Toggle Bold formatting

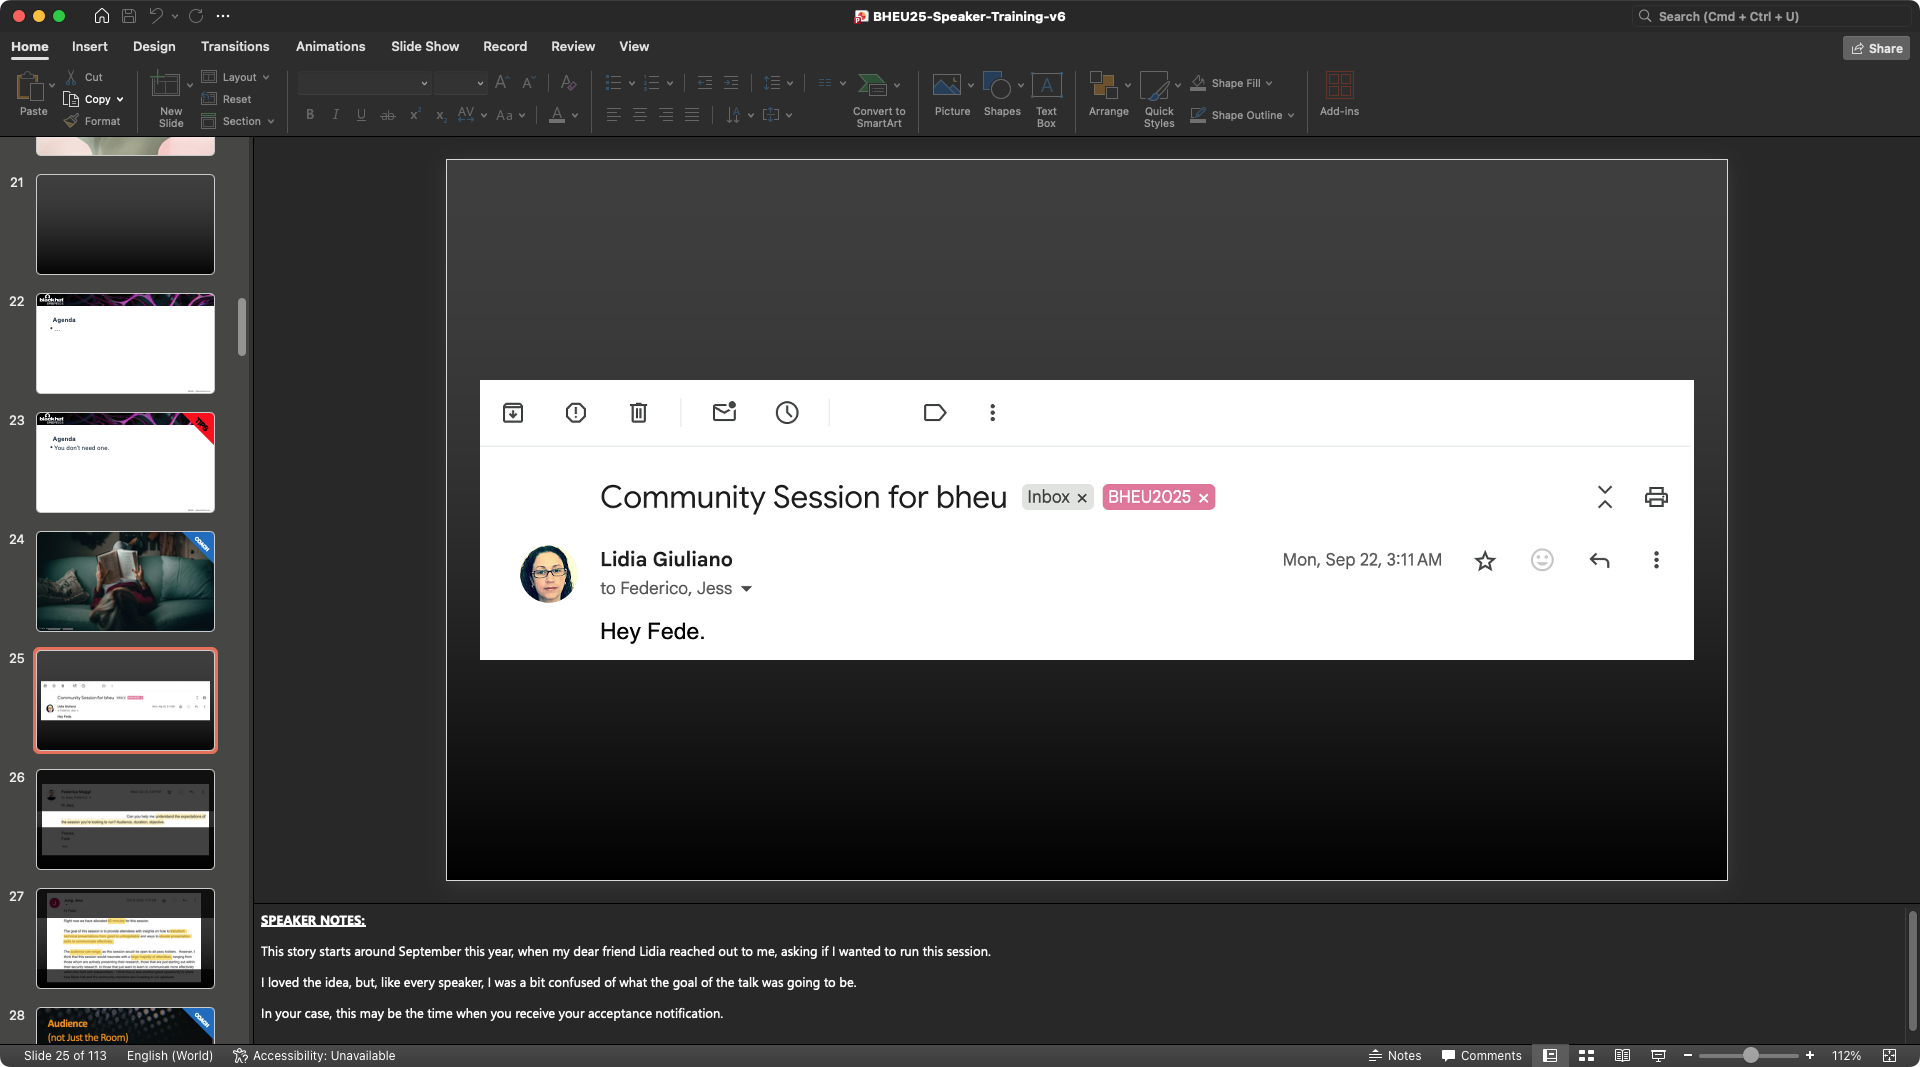click(310, 115)
